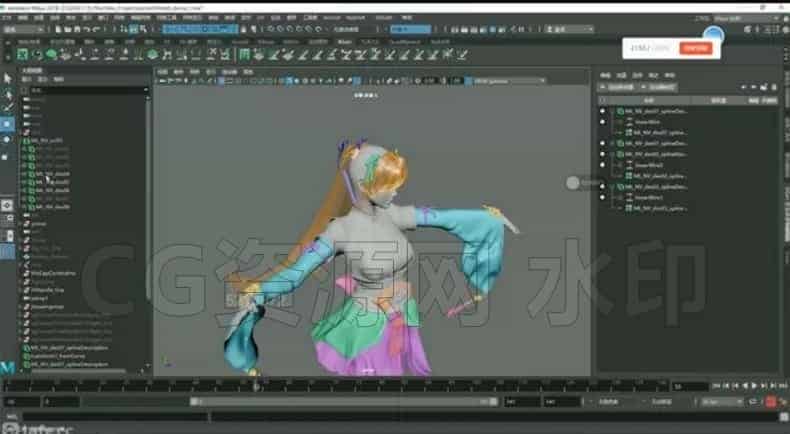Viewport: 790px width, 434px height.
Task: Click the green sphere XGen shelf icon
Action: tap(51, 54)
